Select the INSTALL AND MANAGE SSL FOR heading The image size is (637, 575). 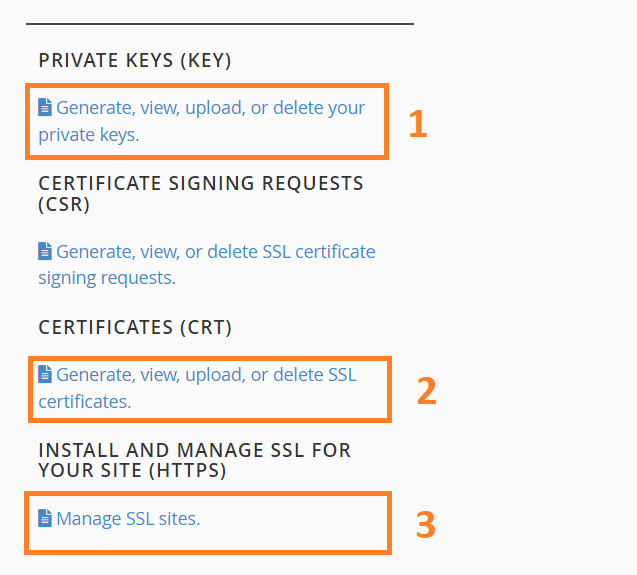[195, 450]
